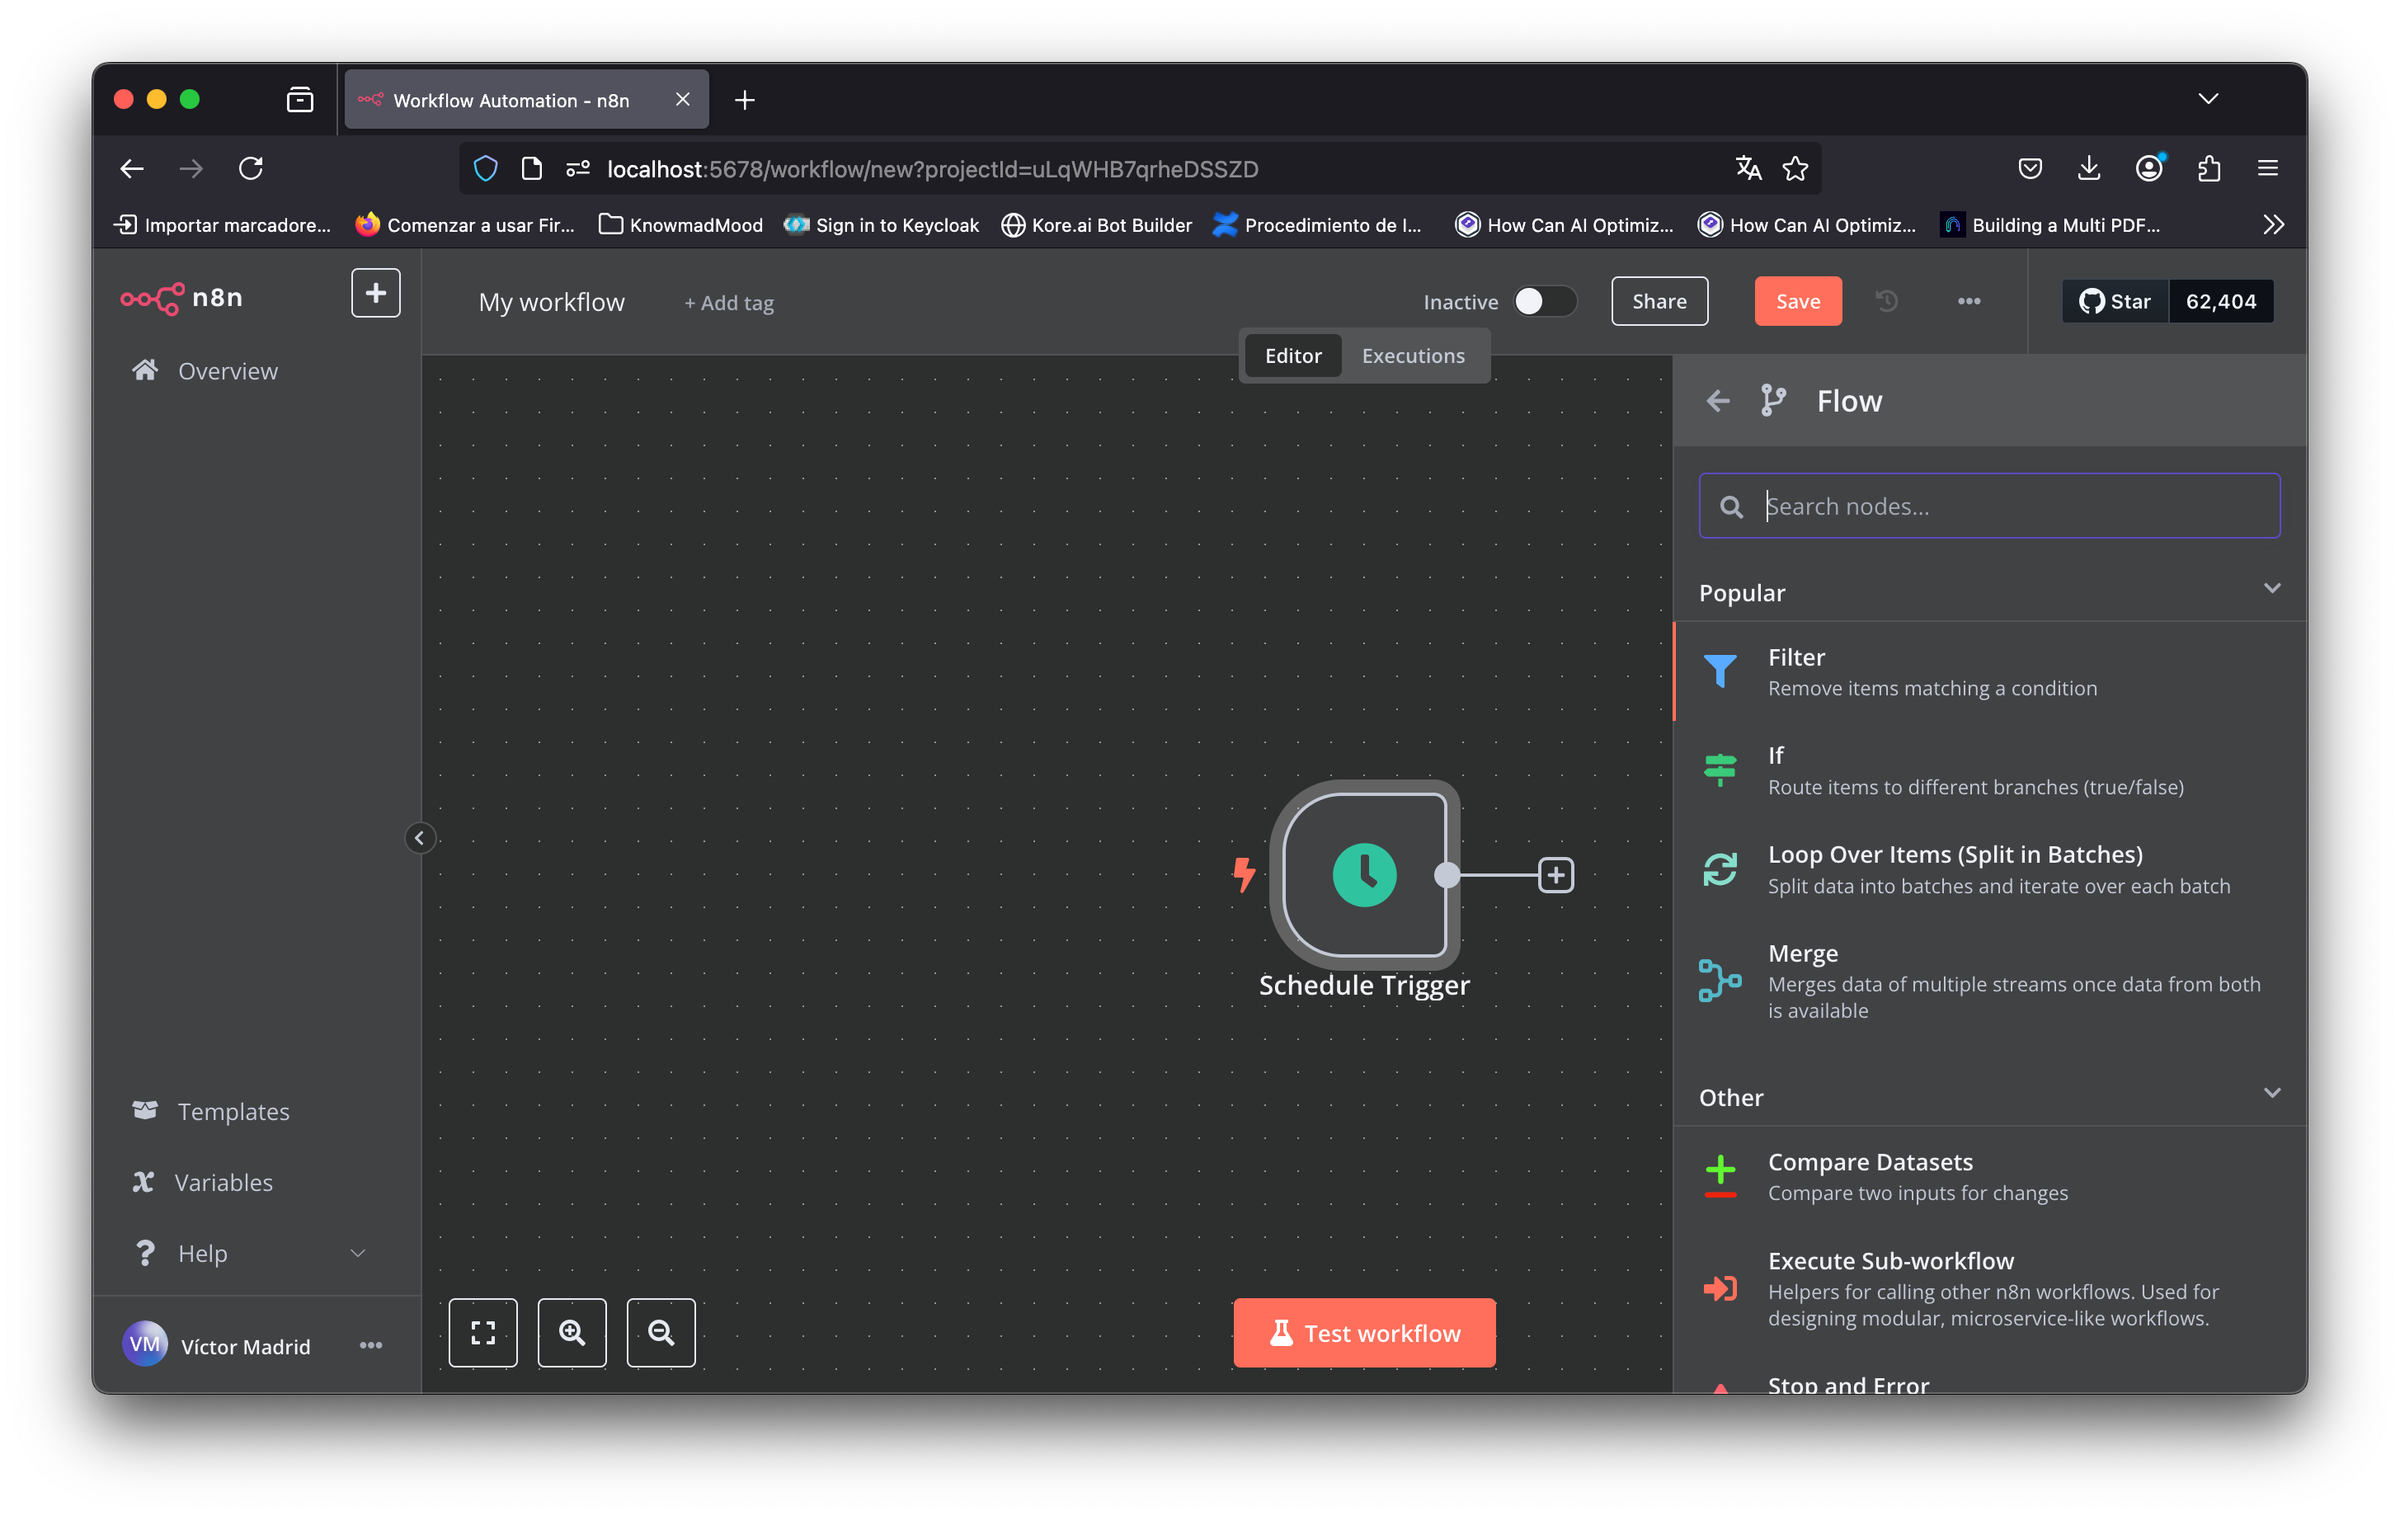Click the Test workflow button
The height and width of the screenshot is (1516, 2400).
click(x=1364, y=1332)
